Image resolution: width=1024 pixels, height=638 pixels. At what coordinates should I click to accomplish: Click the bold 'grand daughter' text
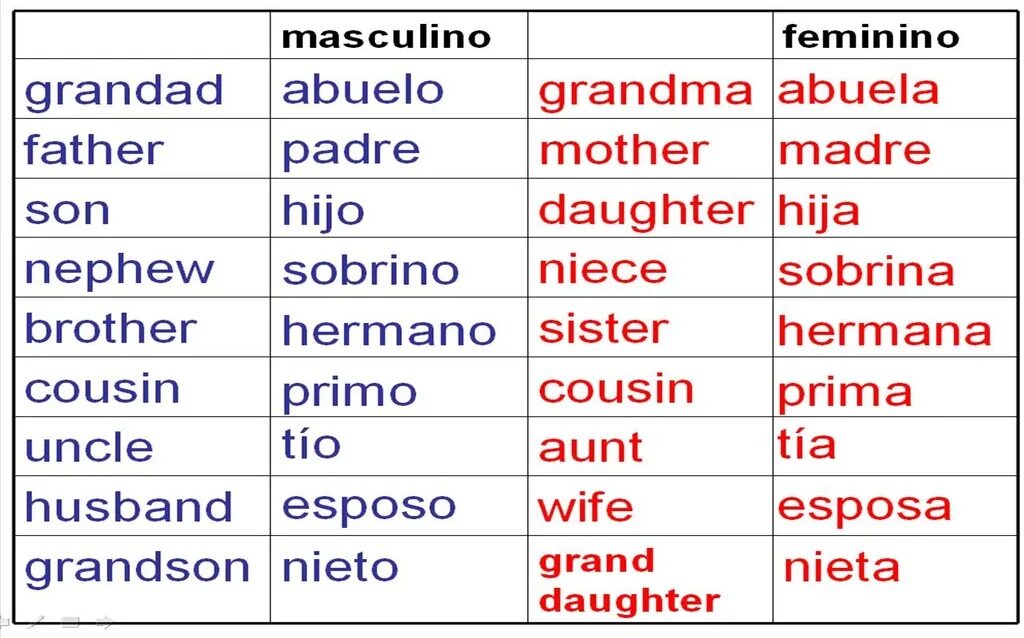tap(630, 581)
